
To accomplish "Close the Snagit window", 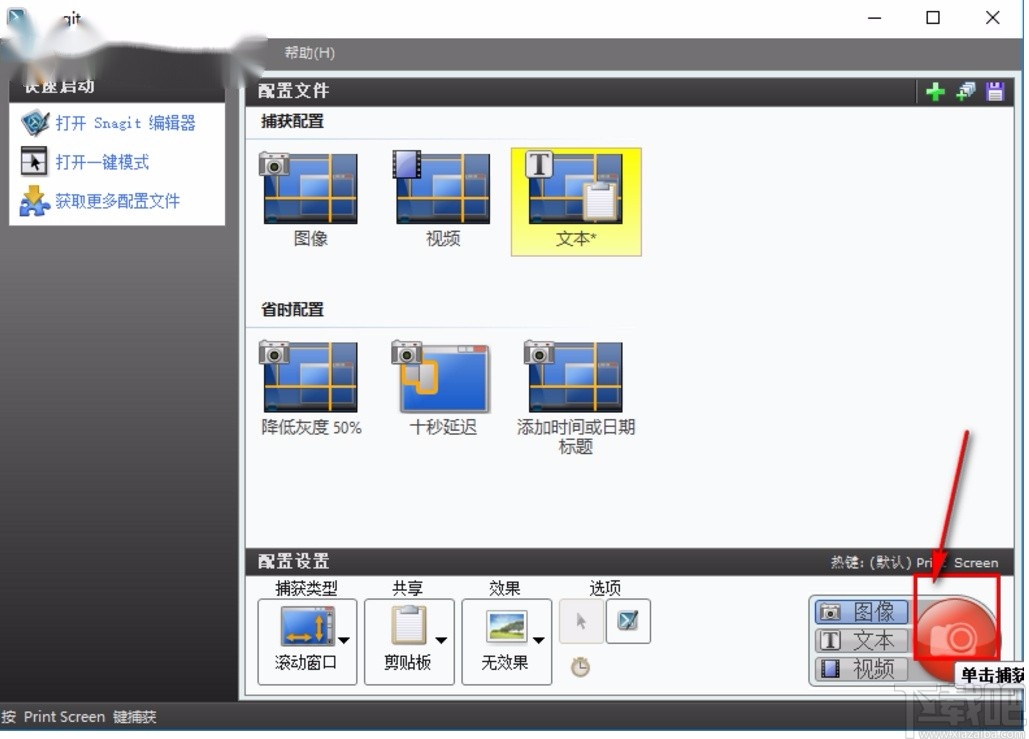I will tap(992, 18).
